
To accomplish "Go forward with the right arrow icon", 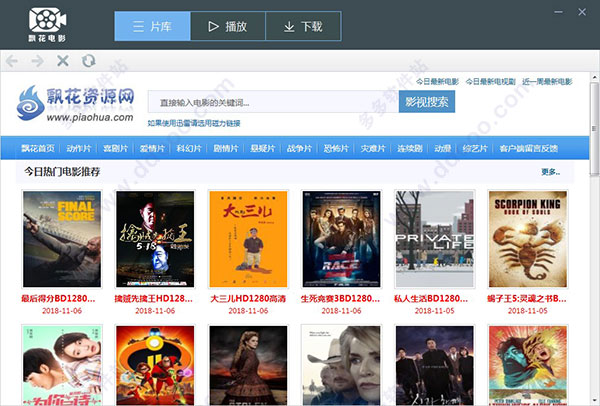I will [38, 61].
